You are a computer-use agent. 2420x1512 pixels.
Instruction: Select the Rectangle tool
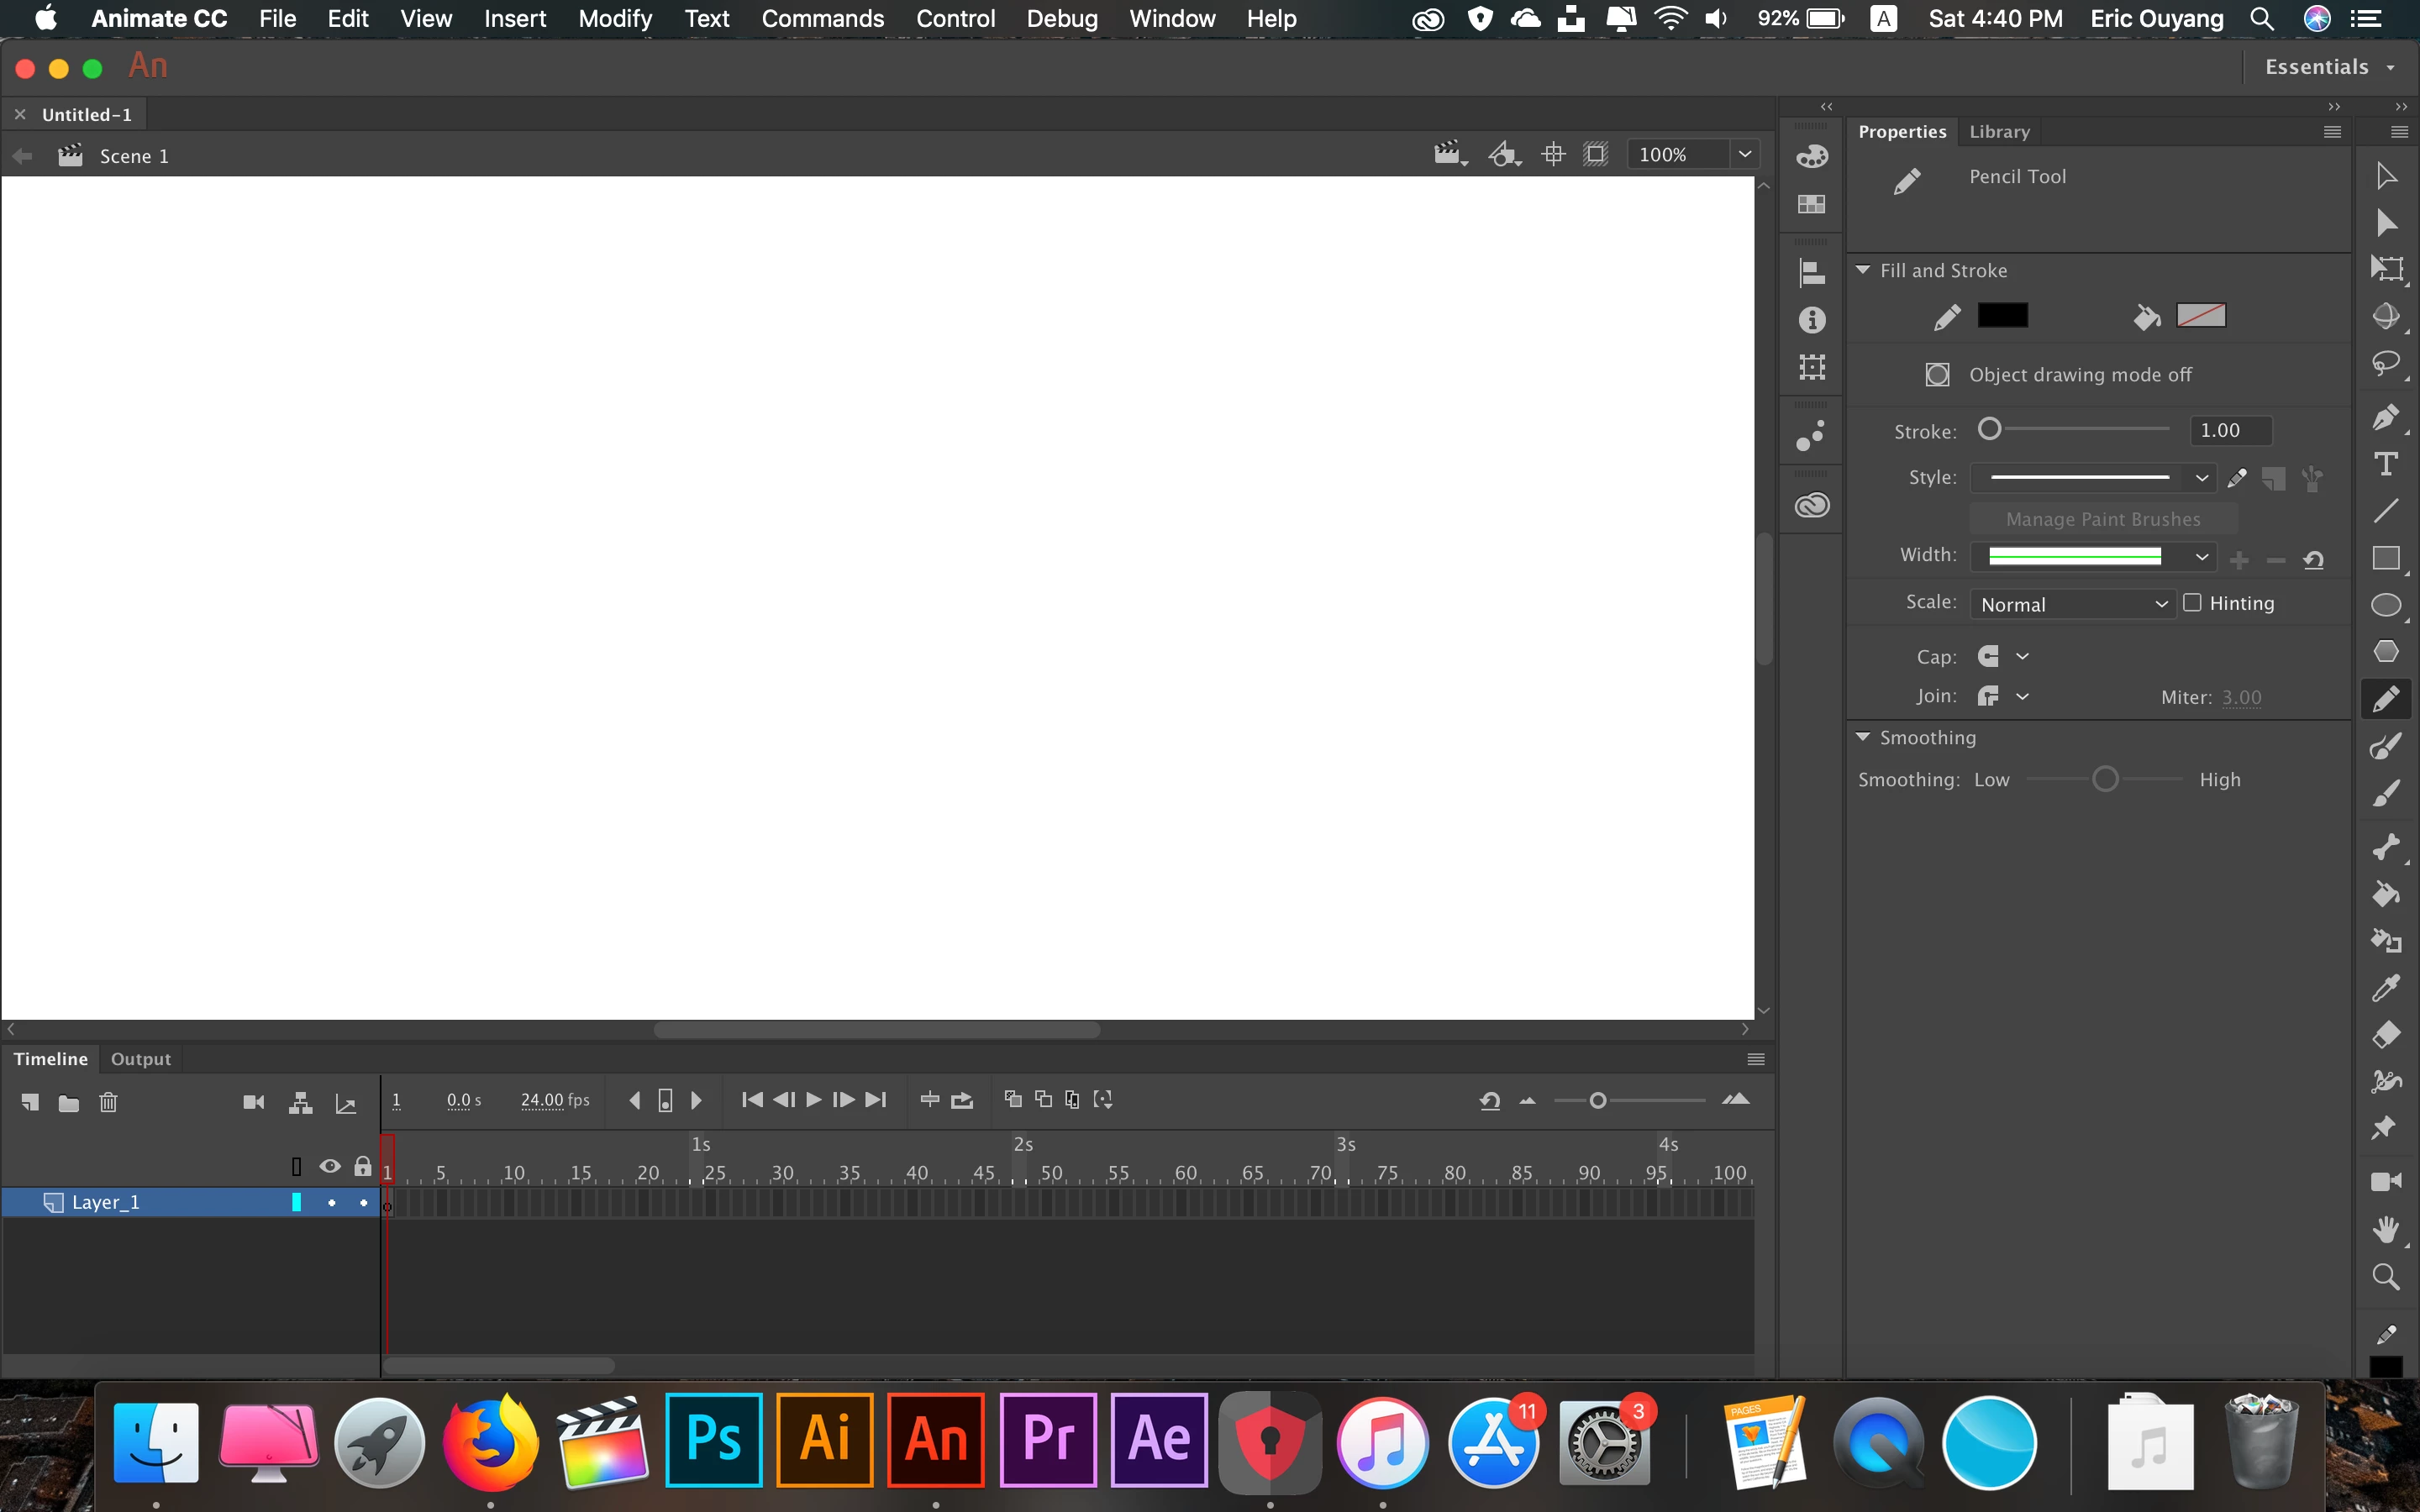coord(2385,558)
